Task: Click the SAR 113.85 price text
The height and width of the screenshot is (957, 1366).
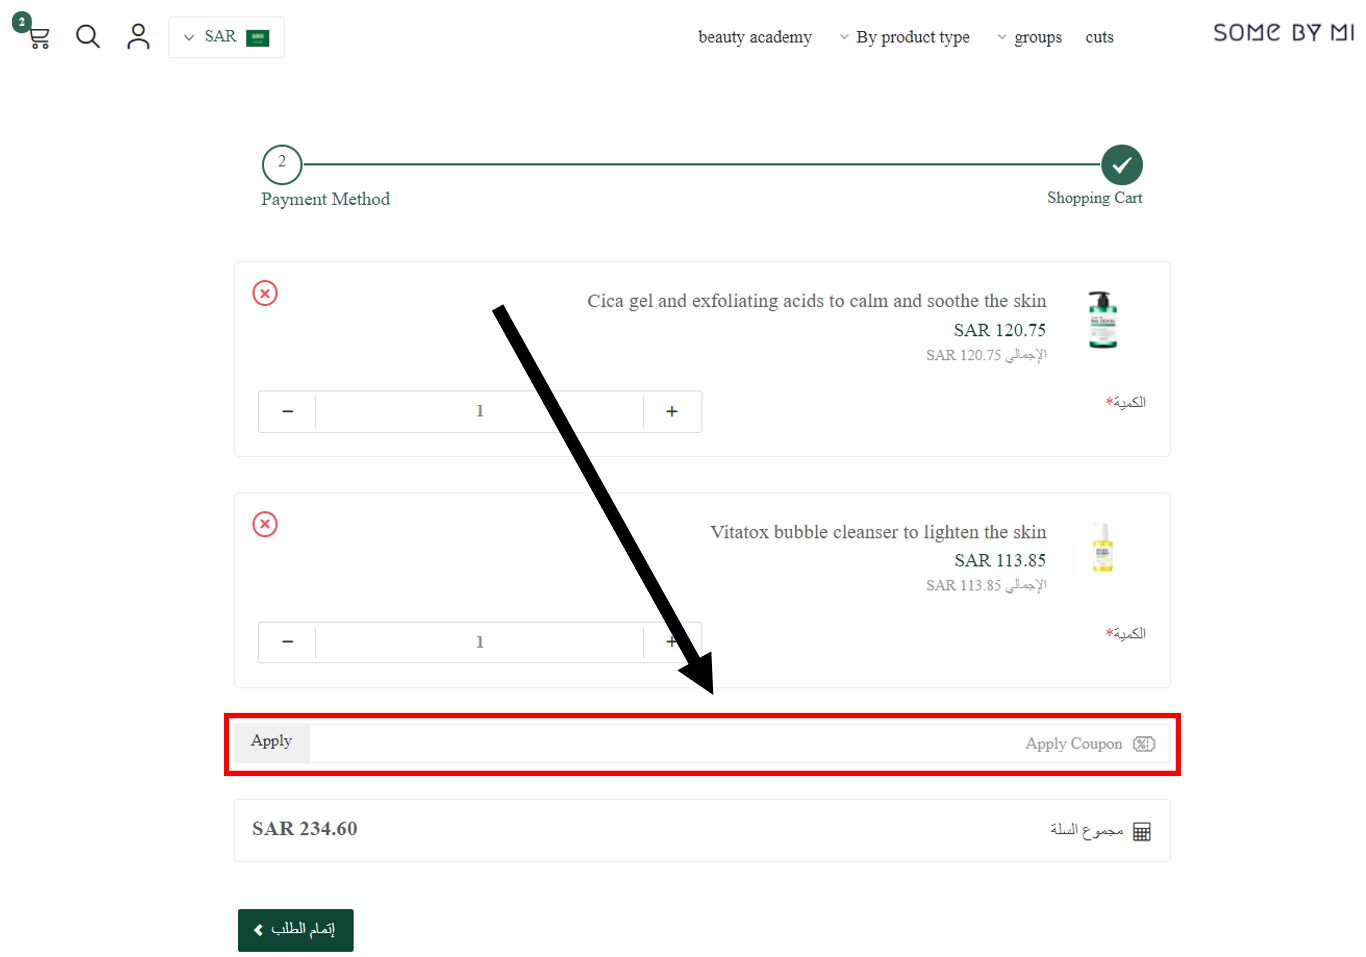Action: (x=1000, y=561)
